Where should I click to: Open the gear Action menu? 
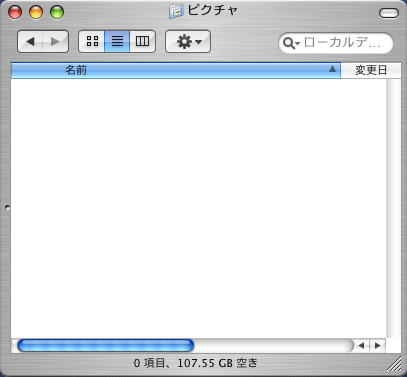pos(188,42)
